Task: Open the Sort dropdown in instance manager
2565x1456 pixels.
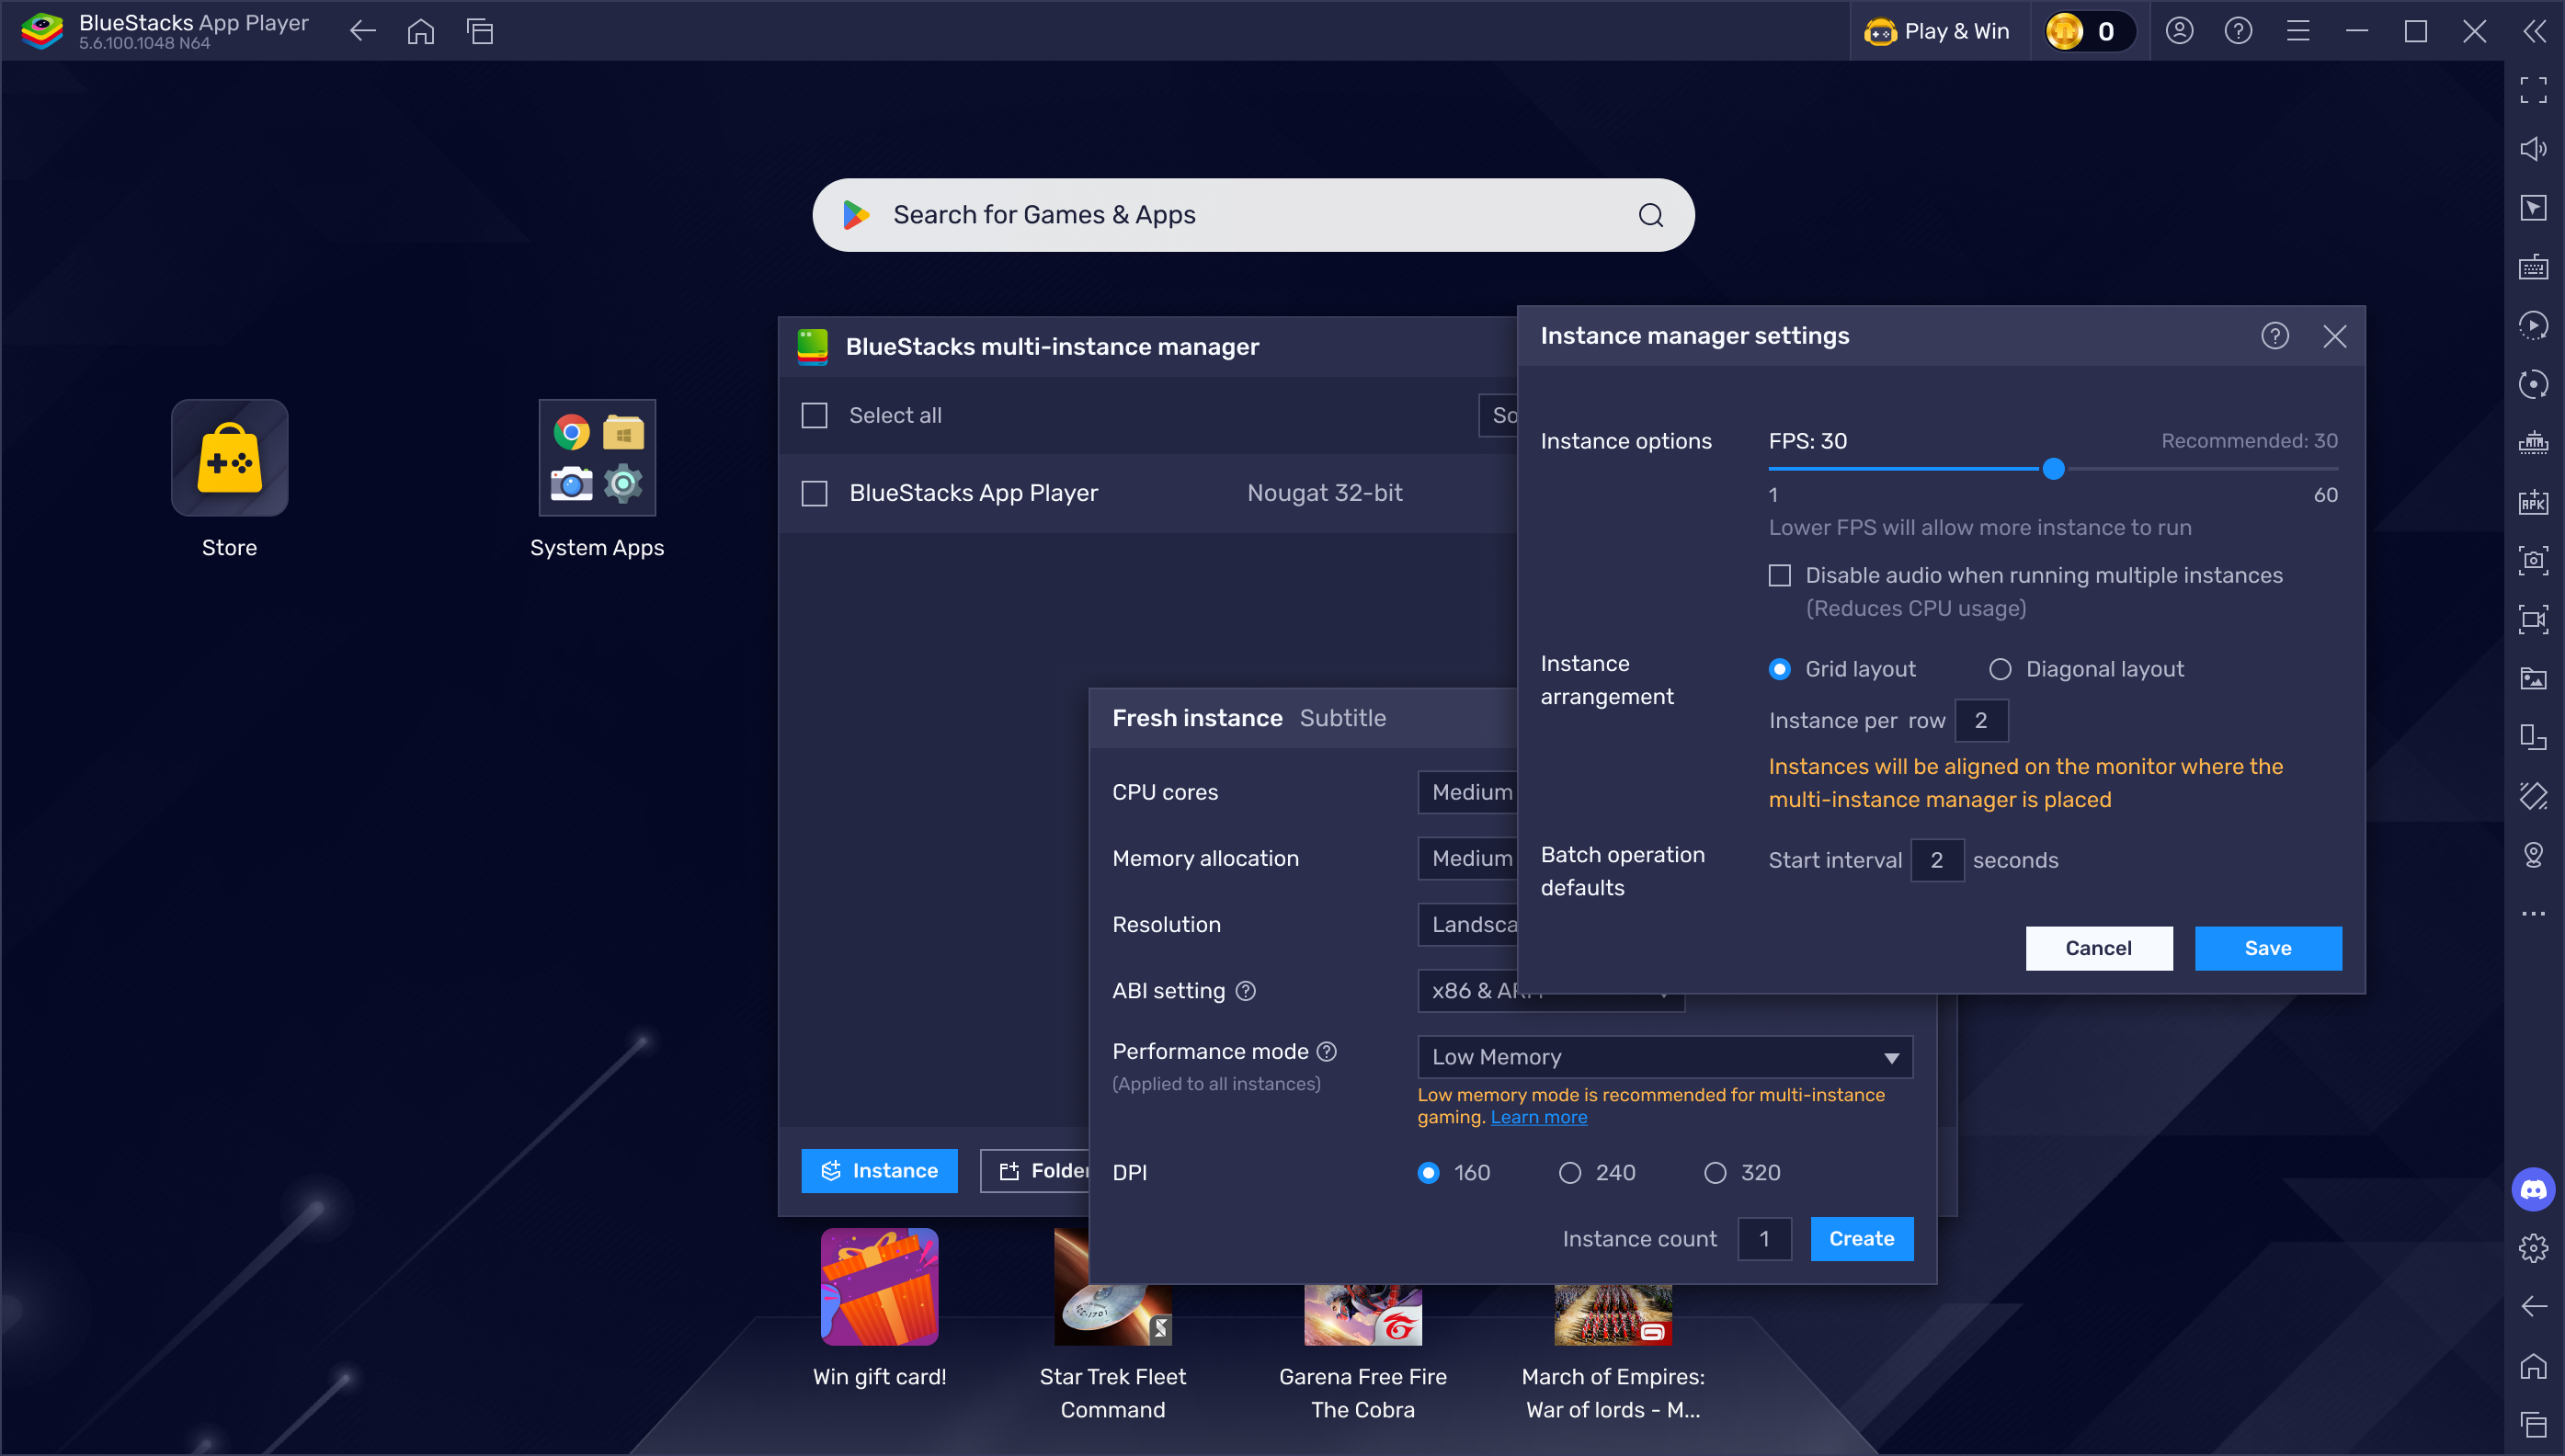Action: pos(1499,415)
